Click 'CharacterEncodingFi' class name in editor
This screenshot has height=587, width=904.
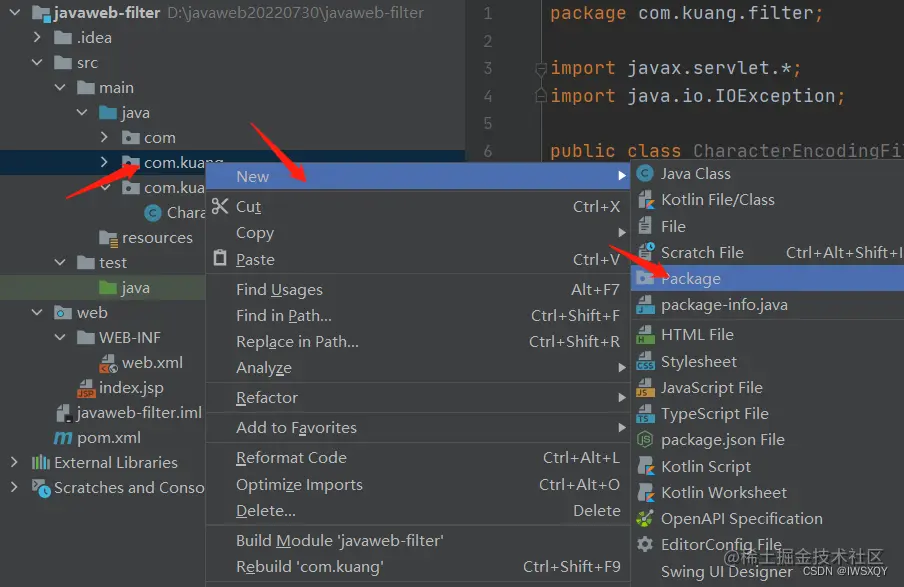pos(798,150)
